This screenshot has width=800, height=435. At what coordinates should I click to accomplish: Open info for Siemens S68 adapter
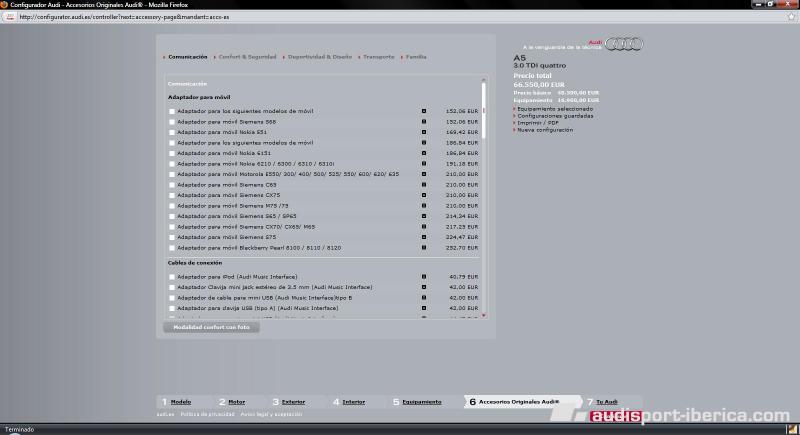(423, 121)
